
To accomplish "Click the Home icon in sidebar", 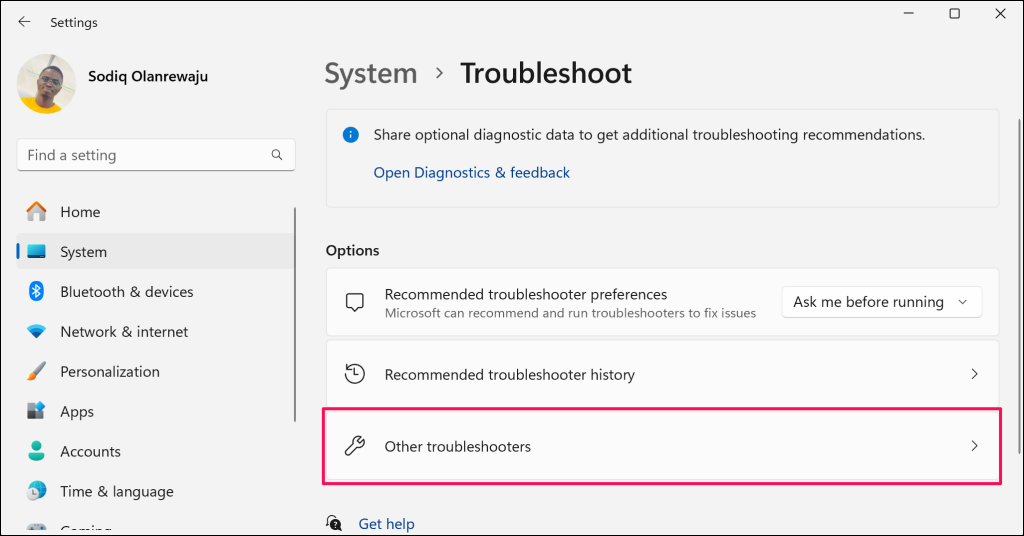I will click(37, 212).
